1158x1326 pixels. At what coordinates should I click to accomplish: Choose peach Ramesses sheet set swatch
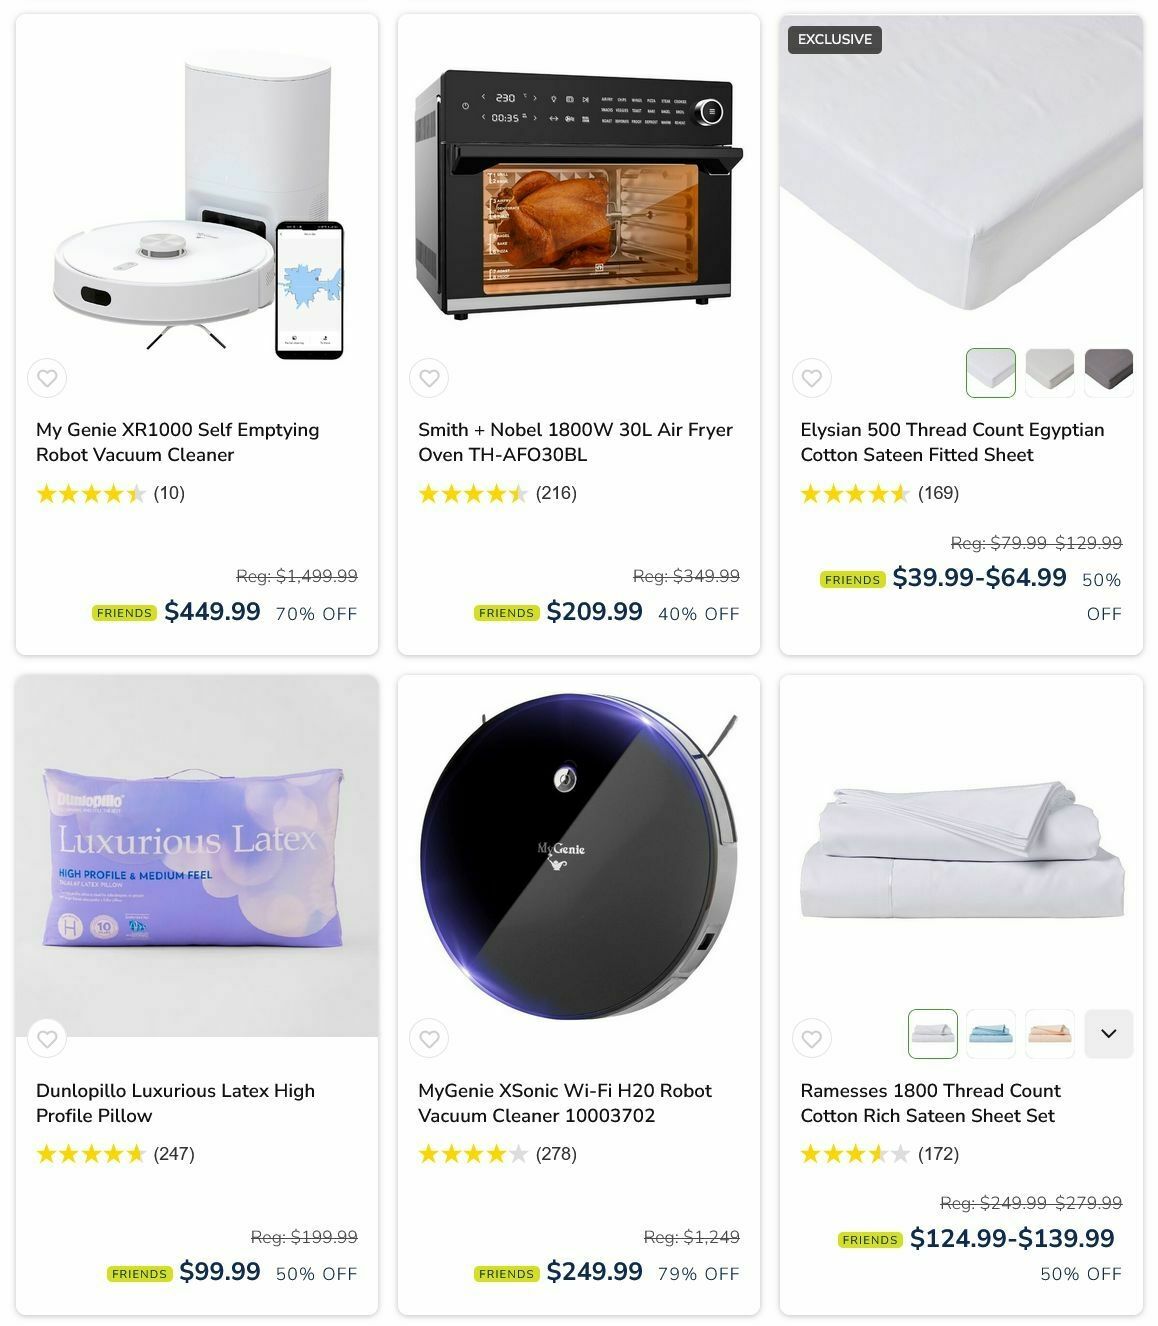tap(1050, 1034)
